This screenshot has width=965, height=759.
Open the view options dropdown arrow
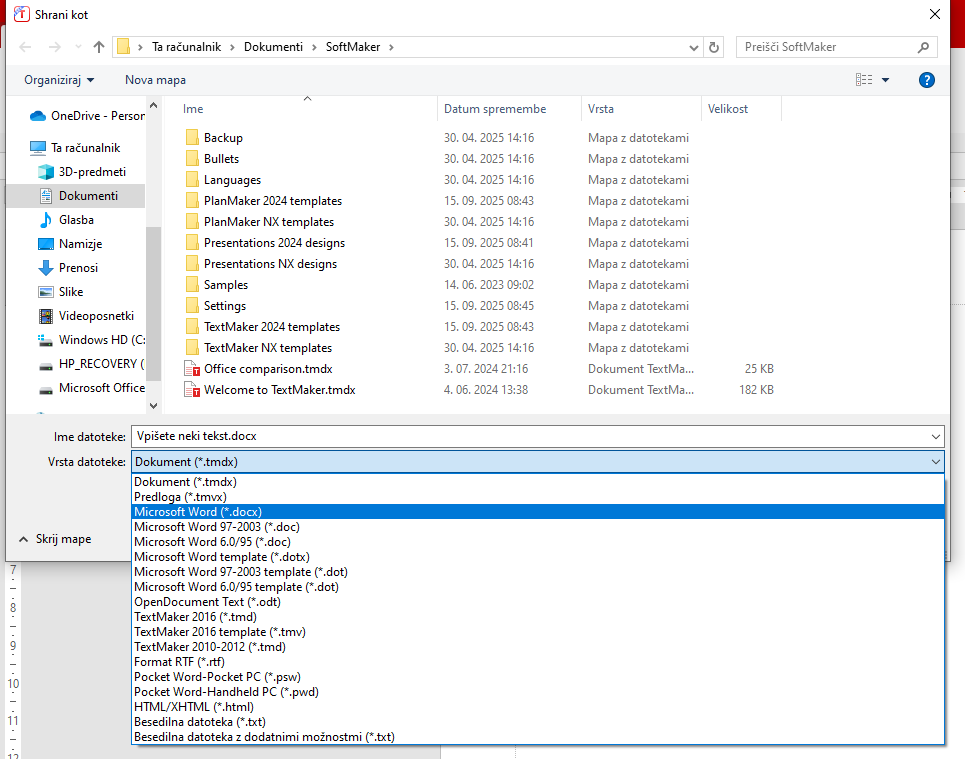click(885, 80)
